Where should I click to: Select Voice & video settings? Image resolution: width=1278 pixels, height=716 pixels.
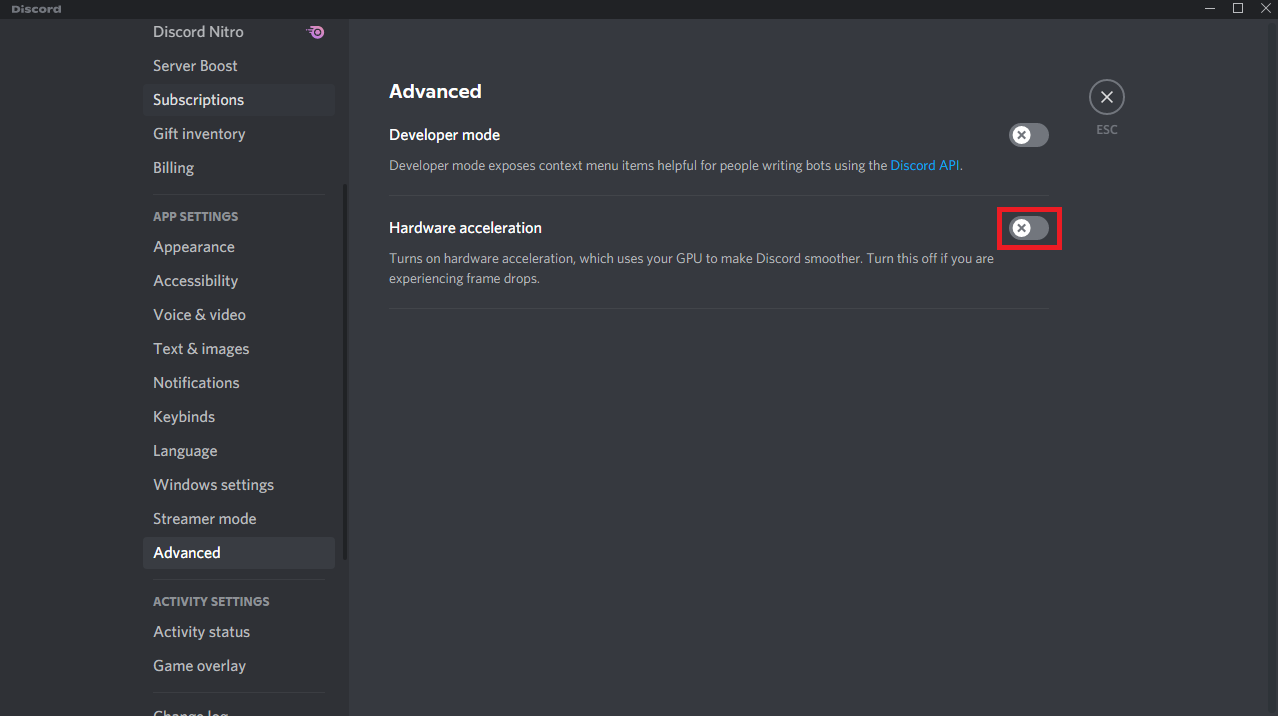[199, 315]
